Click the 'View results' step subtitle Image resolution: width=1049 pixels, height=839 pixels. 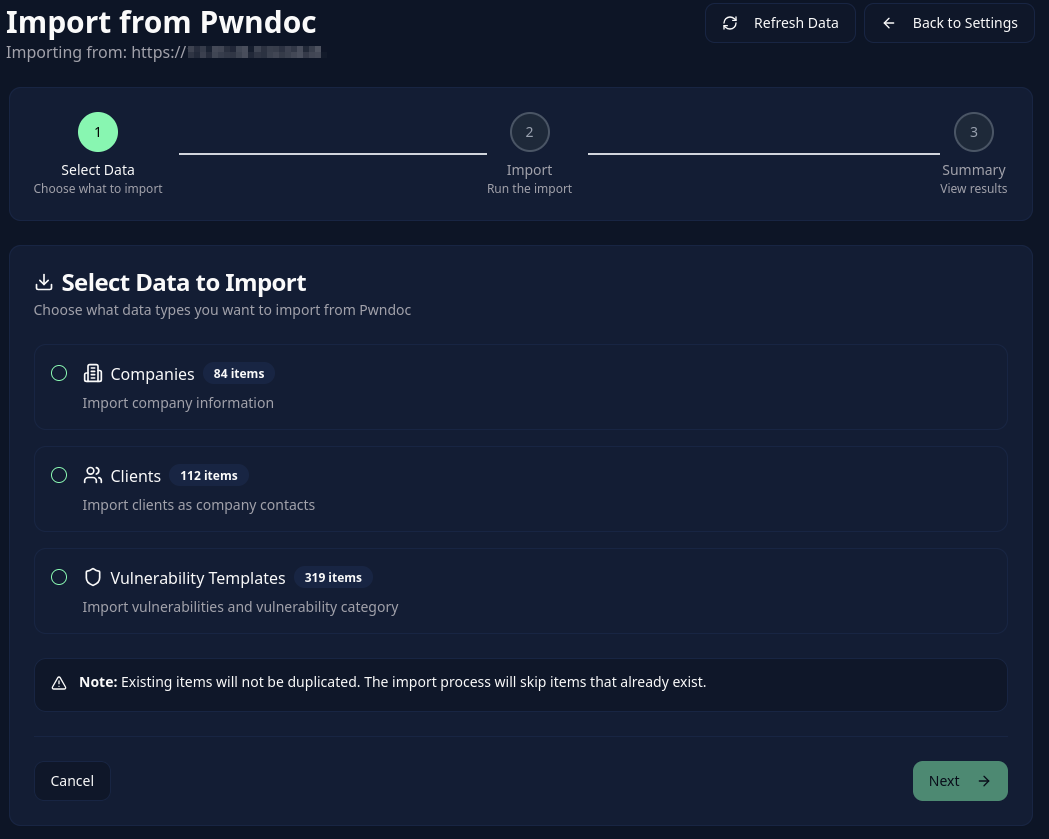(x=973, y=189)
